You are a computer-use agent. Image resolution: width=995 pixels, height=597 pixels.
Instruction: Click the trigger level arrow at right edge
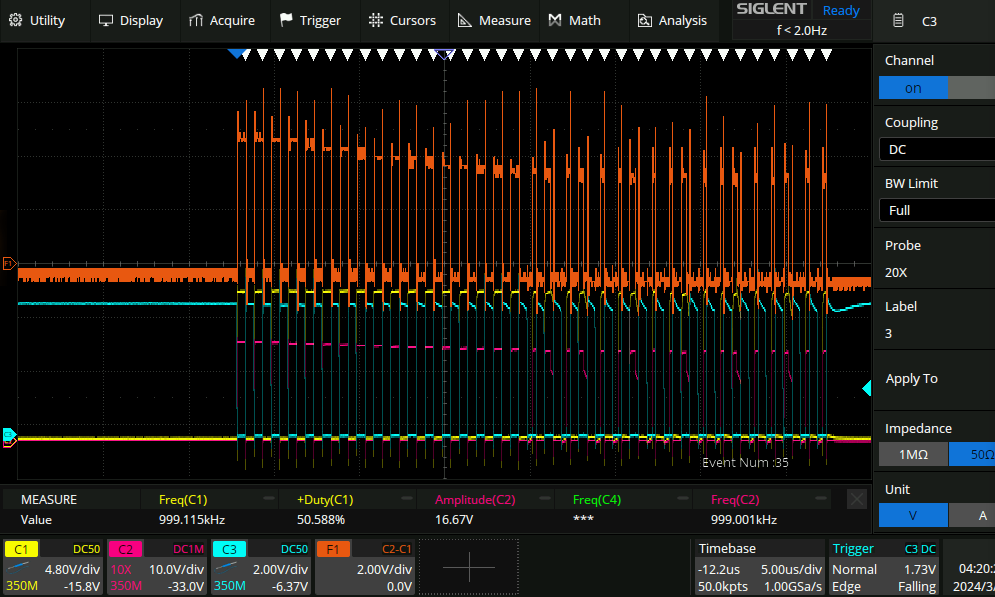866,387
